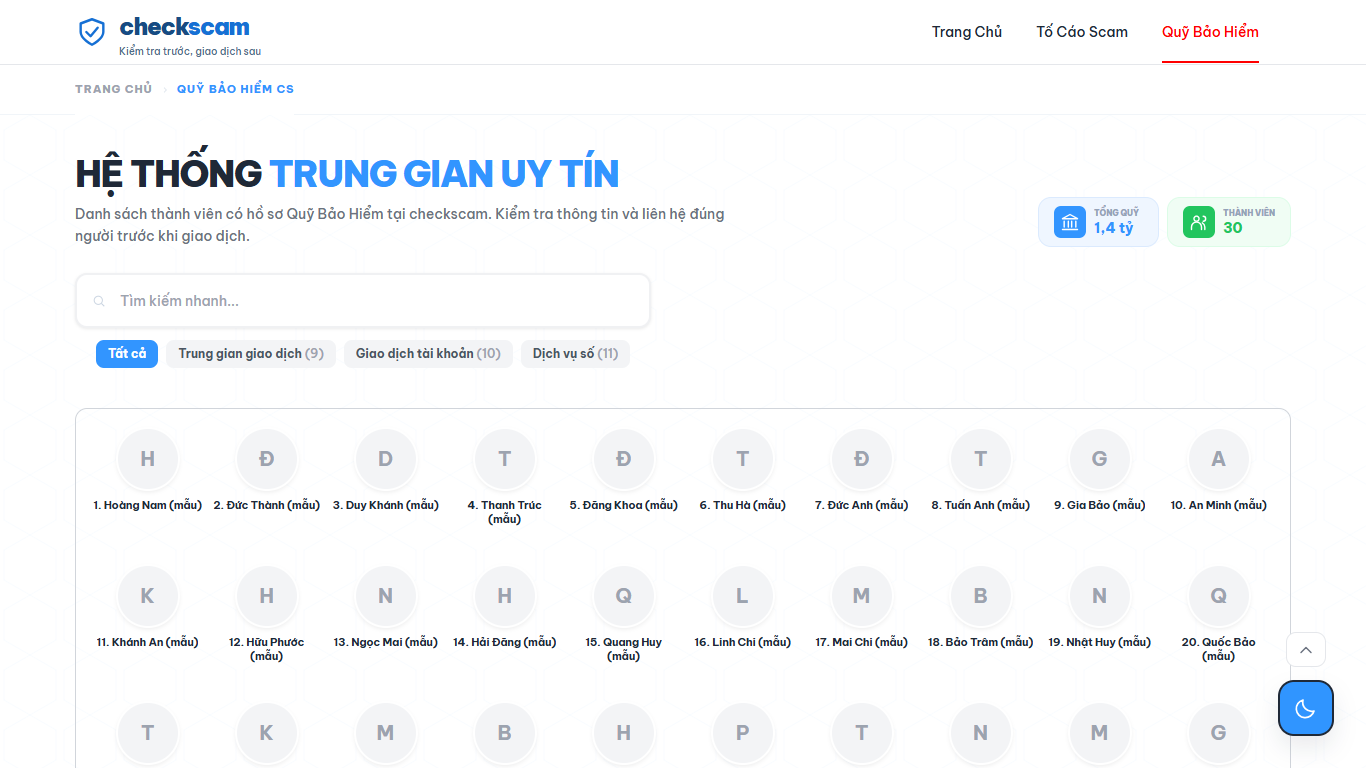
Task: Click the checkscam shield logo icon
Action: pyautogui.click(x=92, y=32)
